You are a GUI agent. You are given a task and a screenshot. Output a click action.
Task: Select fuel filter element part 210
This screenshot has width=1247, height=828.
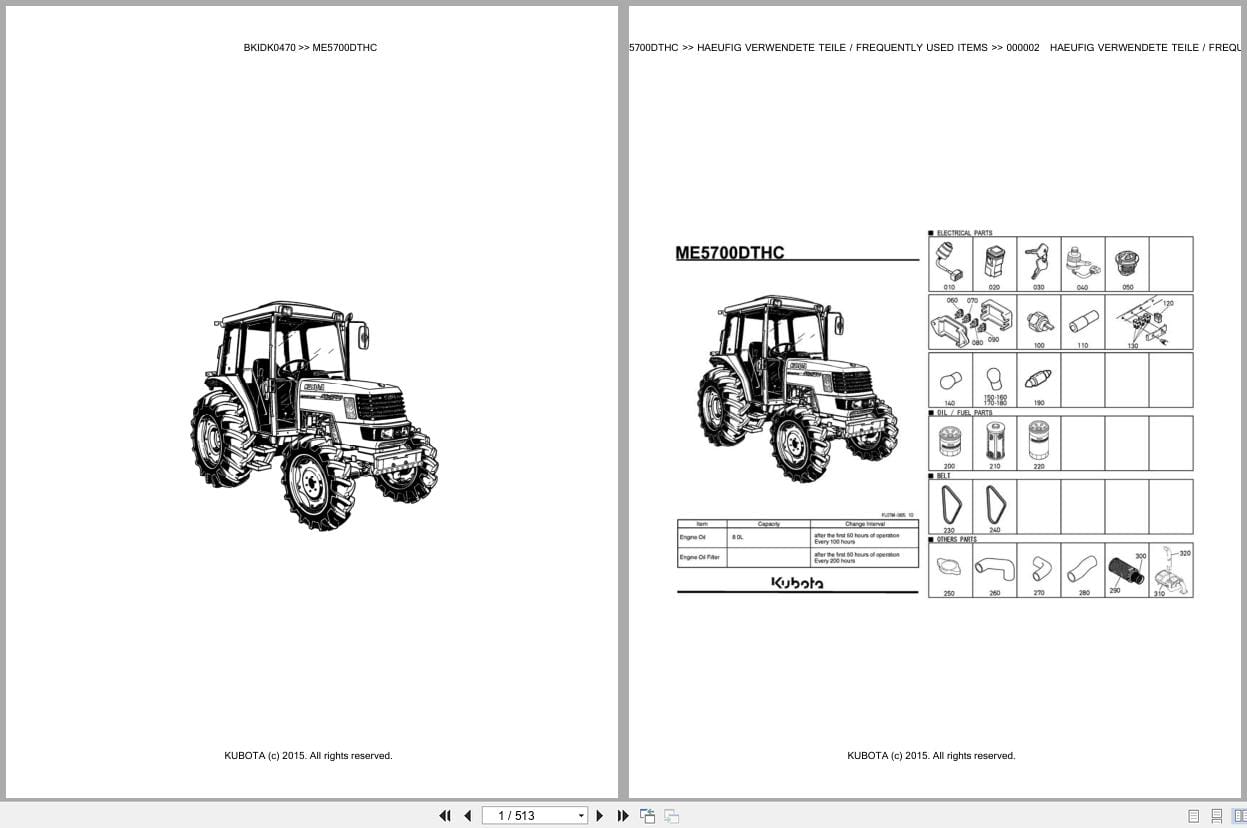994,443
